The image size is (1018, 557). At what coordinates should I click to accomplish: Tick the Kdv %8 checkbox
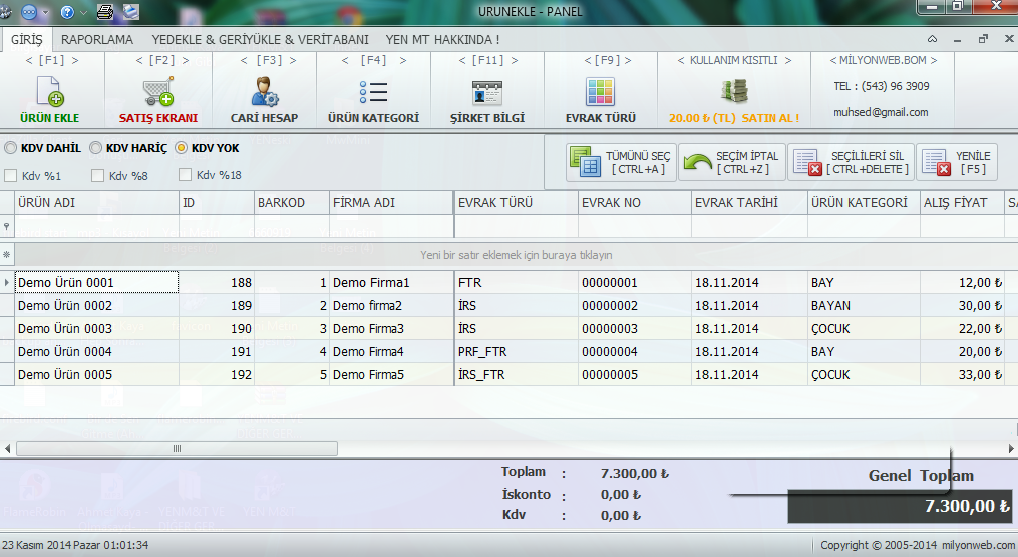[98, 176]
